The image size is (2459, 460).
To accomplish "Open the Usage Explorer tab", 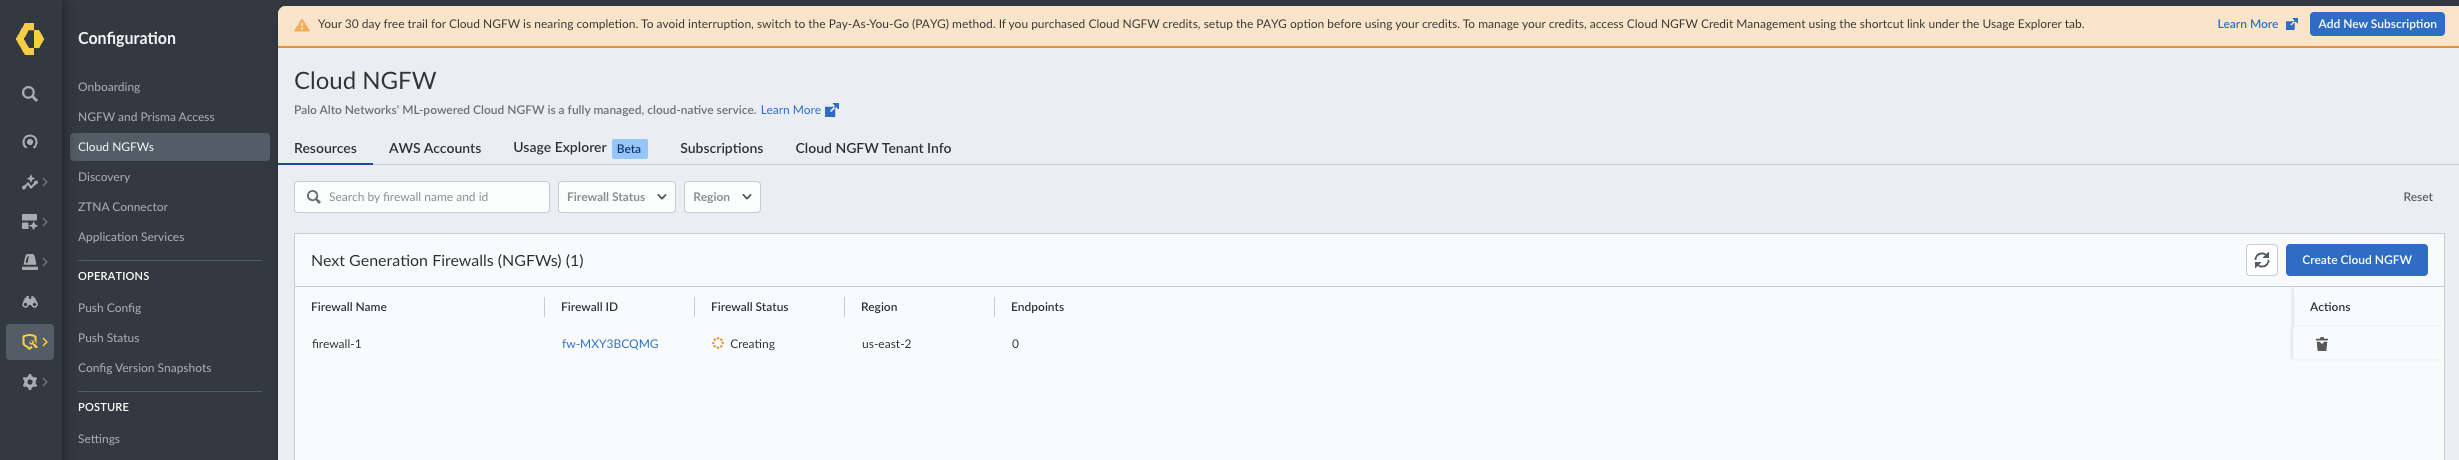I will (x=560, y=148).
